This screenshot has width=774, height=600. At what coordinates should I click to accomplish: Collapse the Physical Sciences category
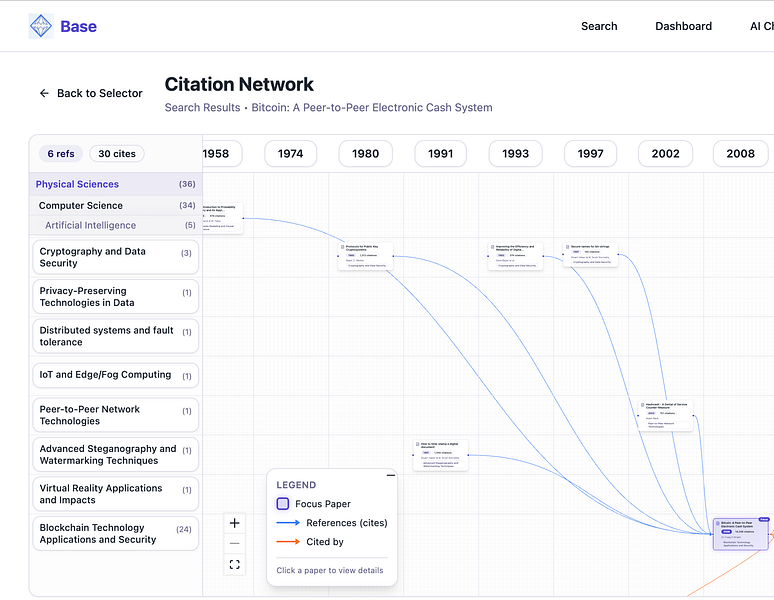pos(116,184)
